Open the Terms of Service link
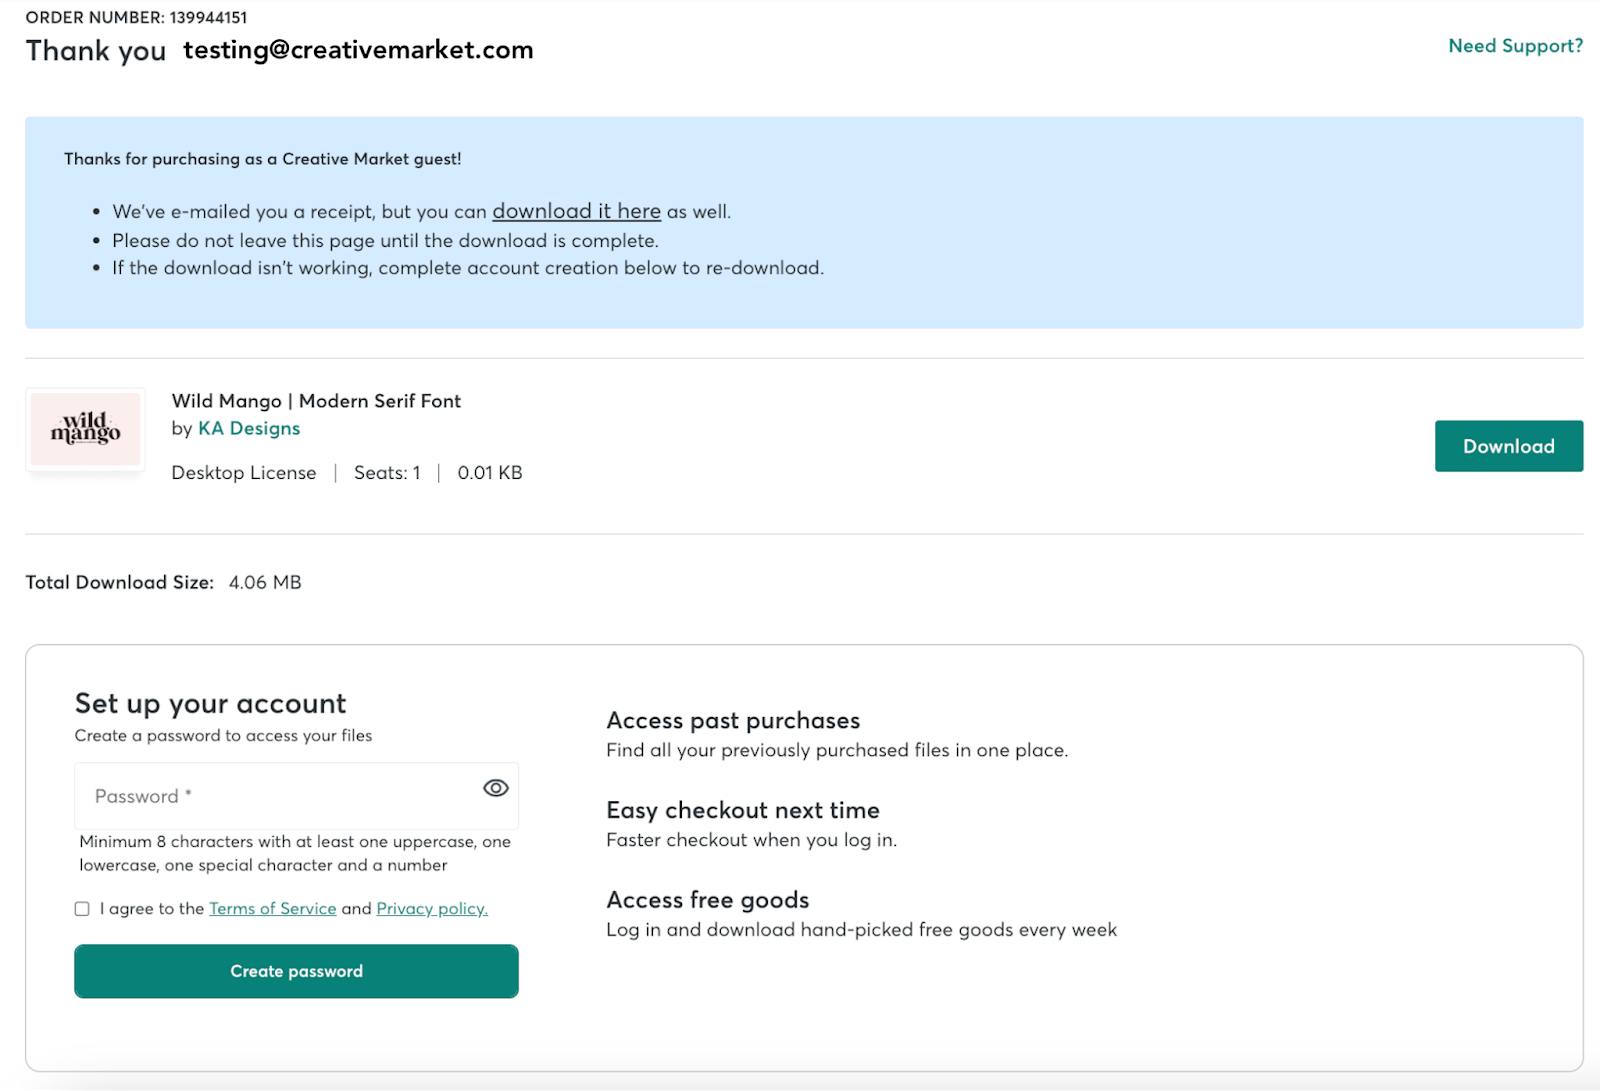The image size is (1600, 1091). coord(272,908)
